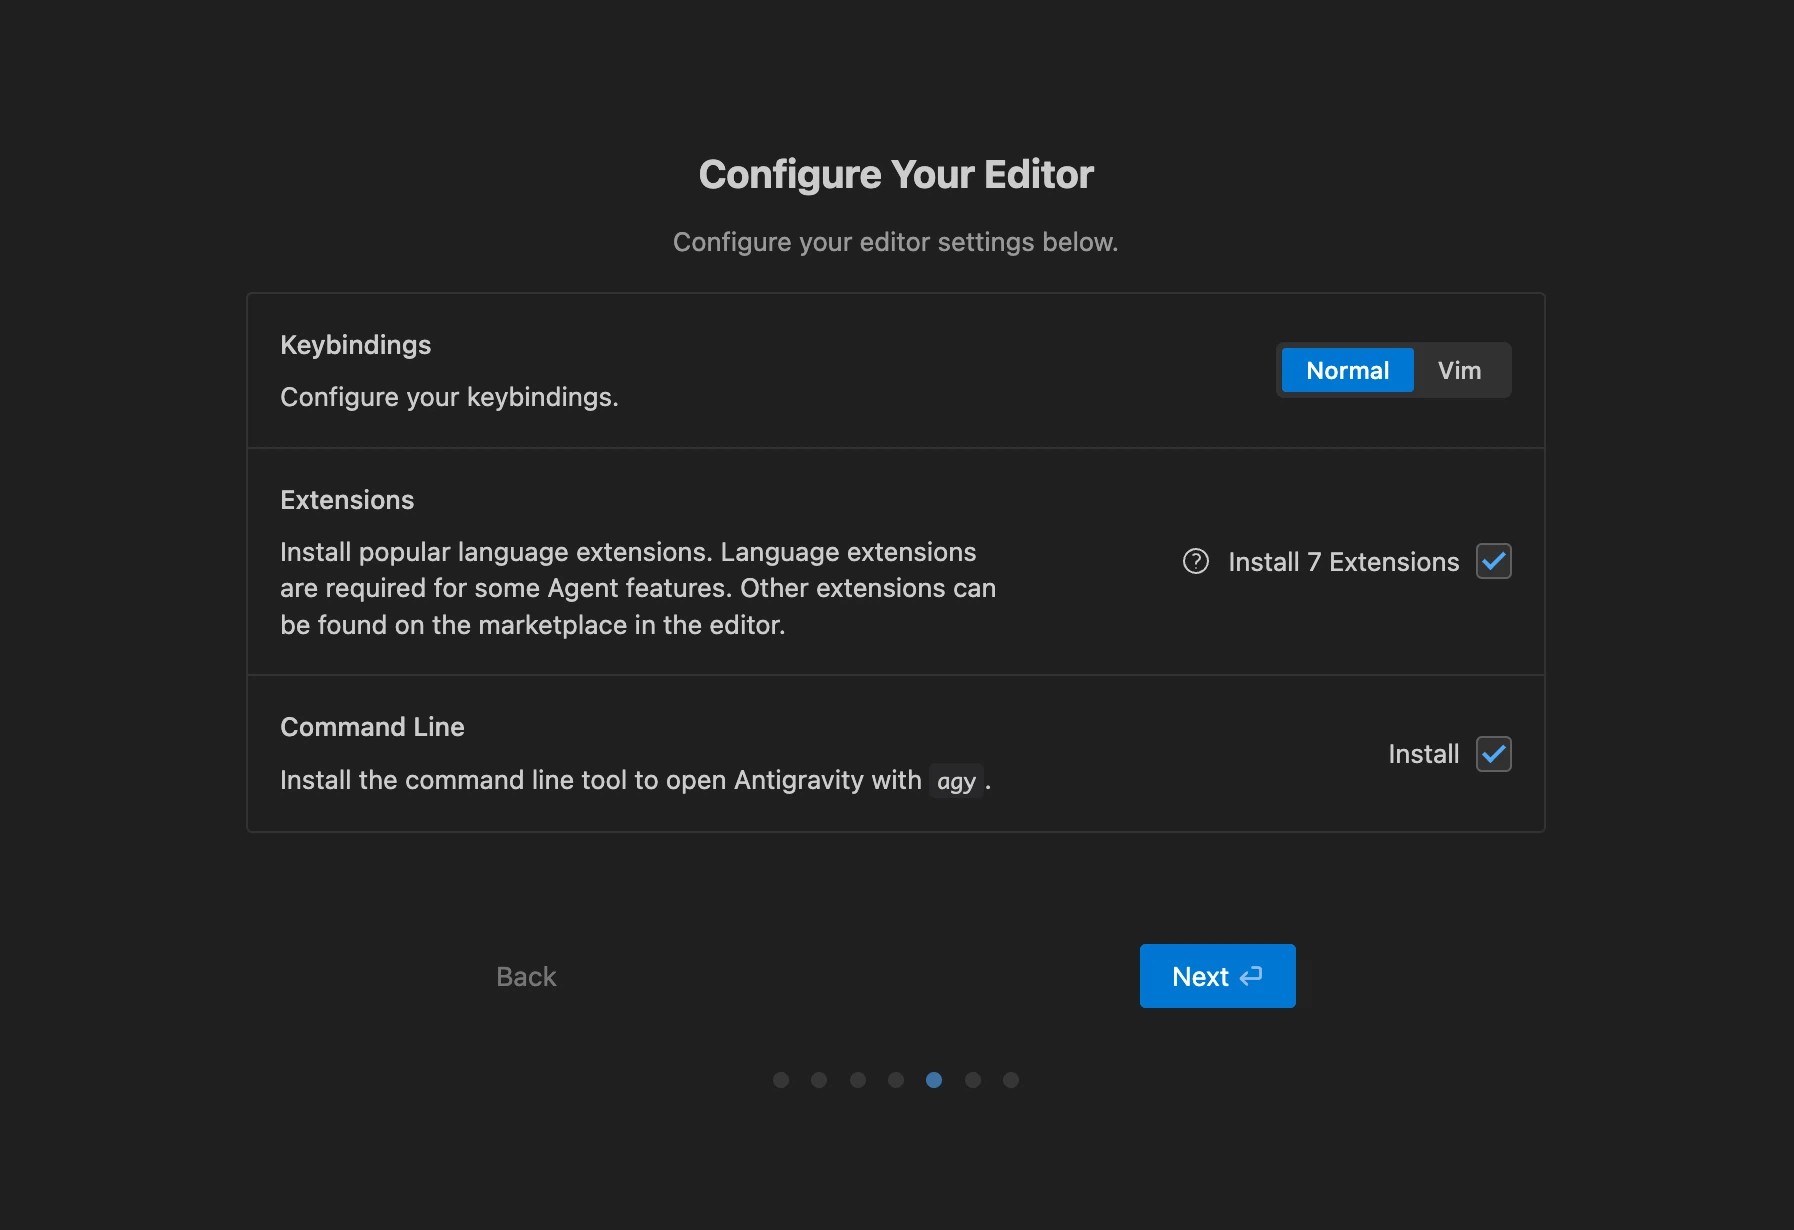Image resolution: width=1794 pixels, height=1230 pixels.
Task: Click the fourth pagination dot
Action: coord(896,1080)
